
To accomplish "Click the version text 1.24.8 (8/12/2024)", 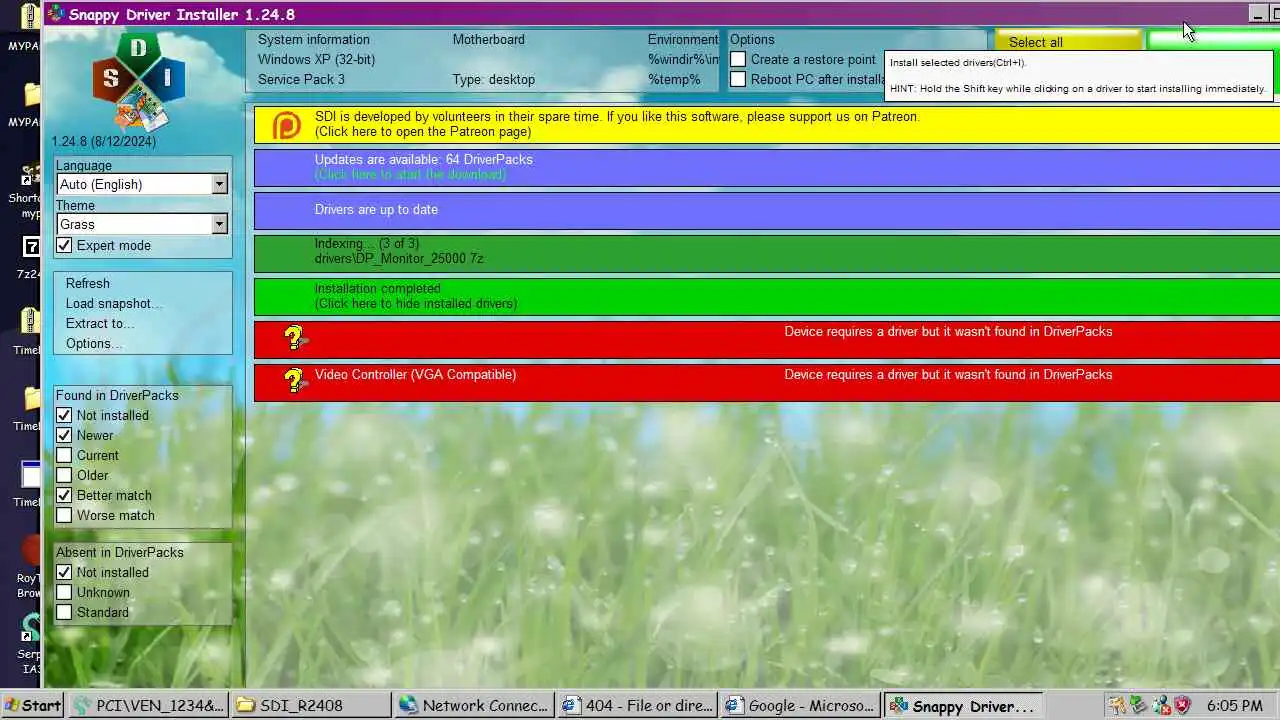I will [x=104, y=142].
